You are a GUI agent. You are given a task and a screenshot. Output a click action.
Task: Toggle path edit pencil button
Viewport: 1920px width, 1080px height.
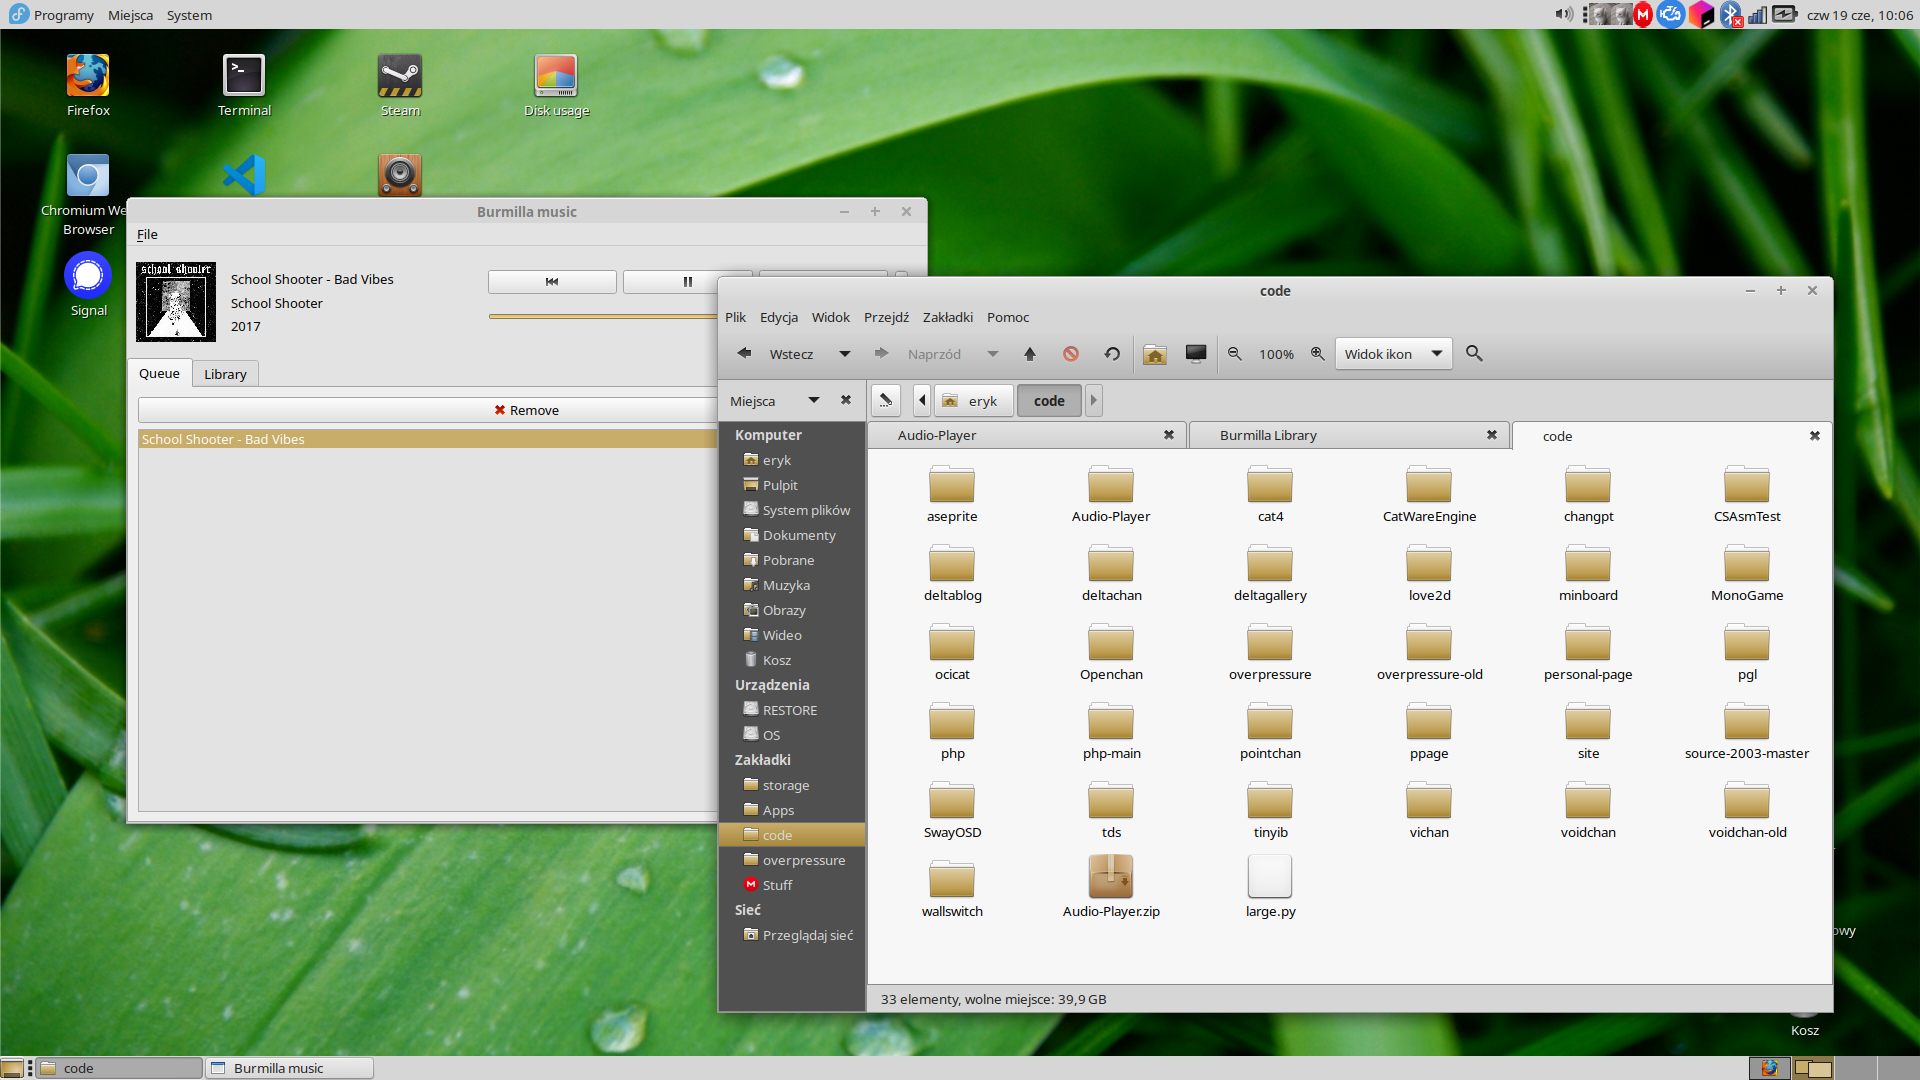[x=886, y=401]
